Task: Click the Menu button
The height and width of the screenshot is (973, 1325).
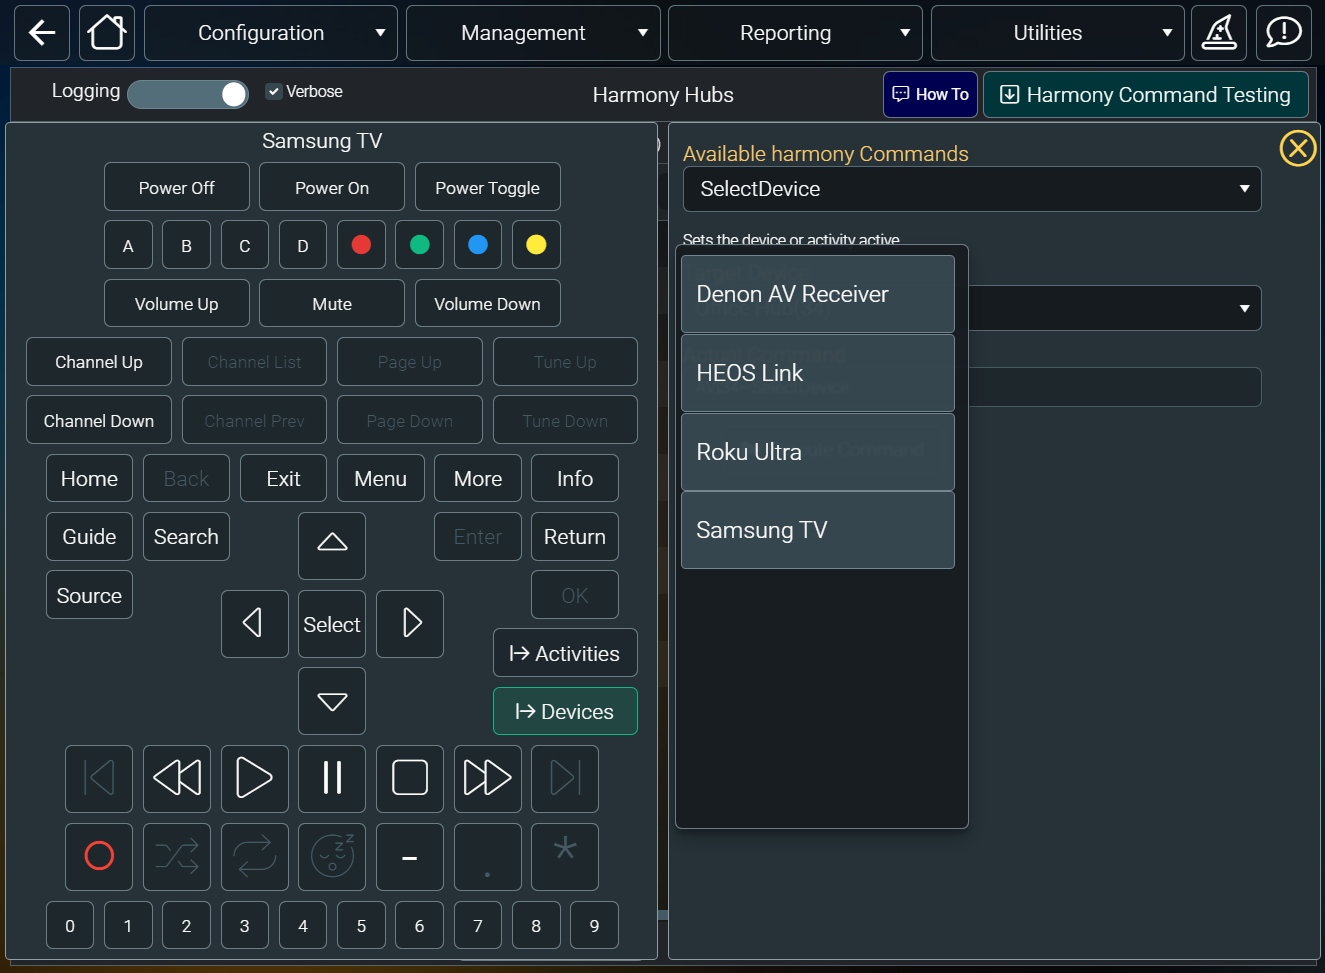Action: (x=381, y=479)
